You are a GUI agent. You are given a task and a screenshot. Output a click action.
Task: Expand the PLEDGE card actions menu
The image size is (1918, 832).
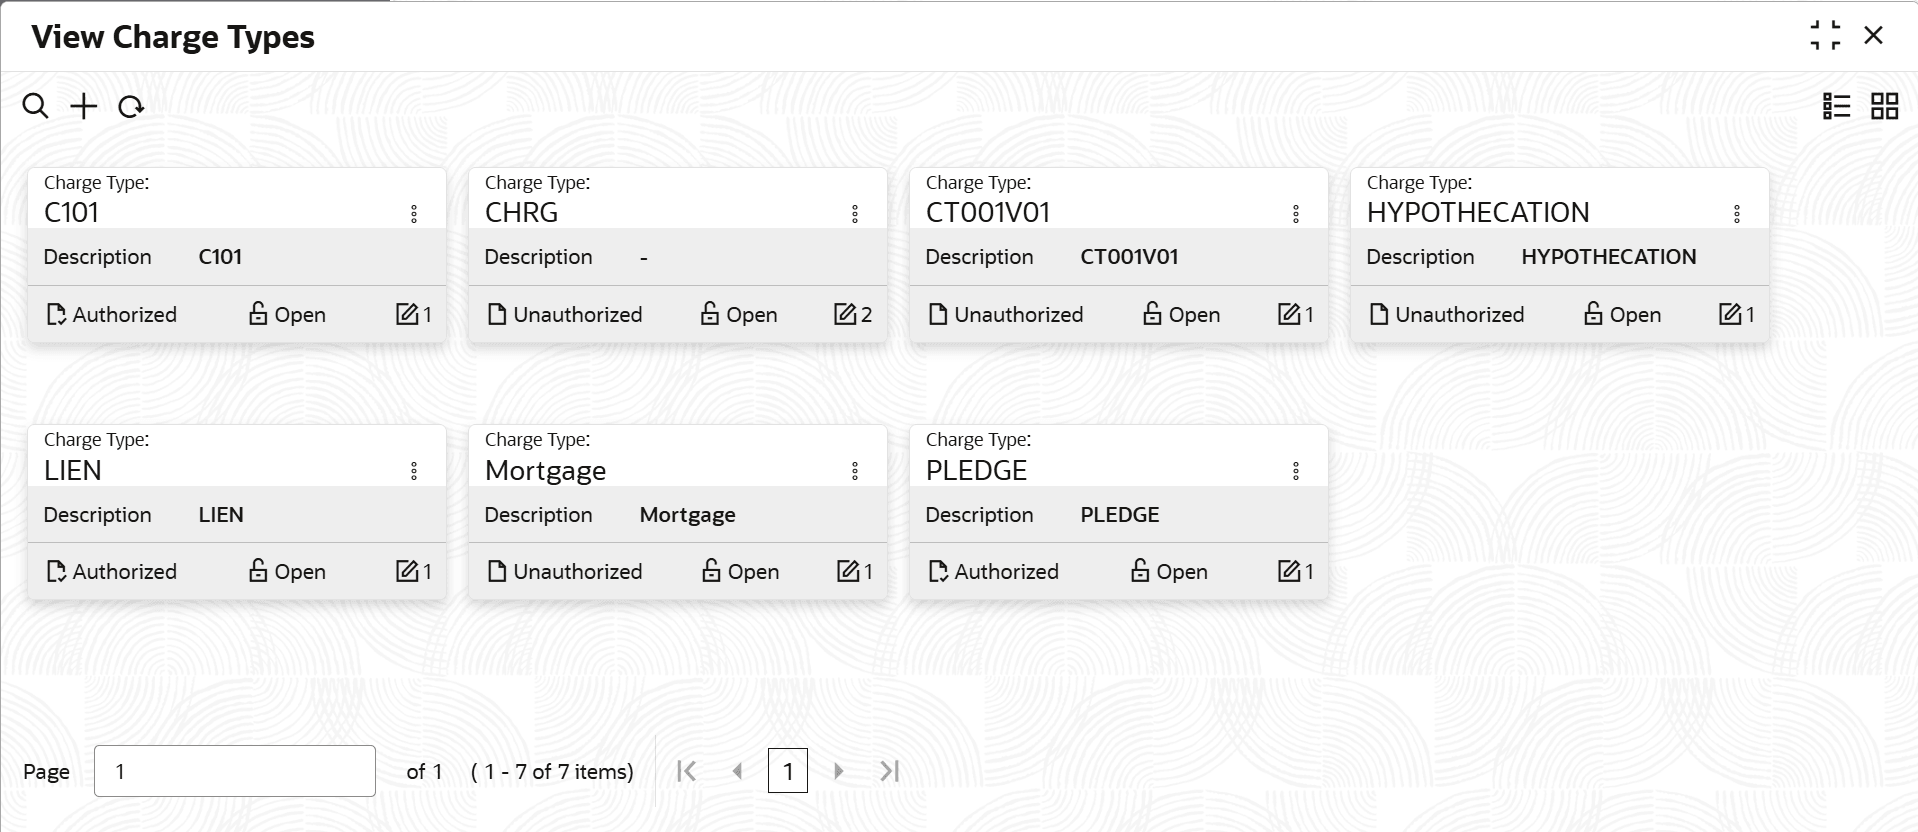[1296, 471]
